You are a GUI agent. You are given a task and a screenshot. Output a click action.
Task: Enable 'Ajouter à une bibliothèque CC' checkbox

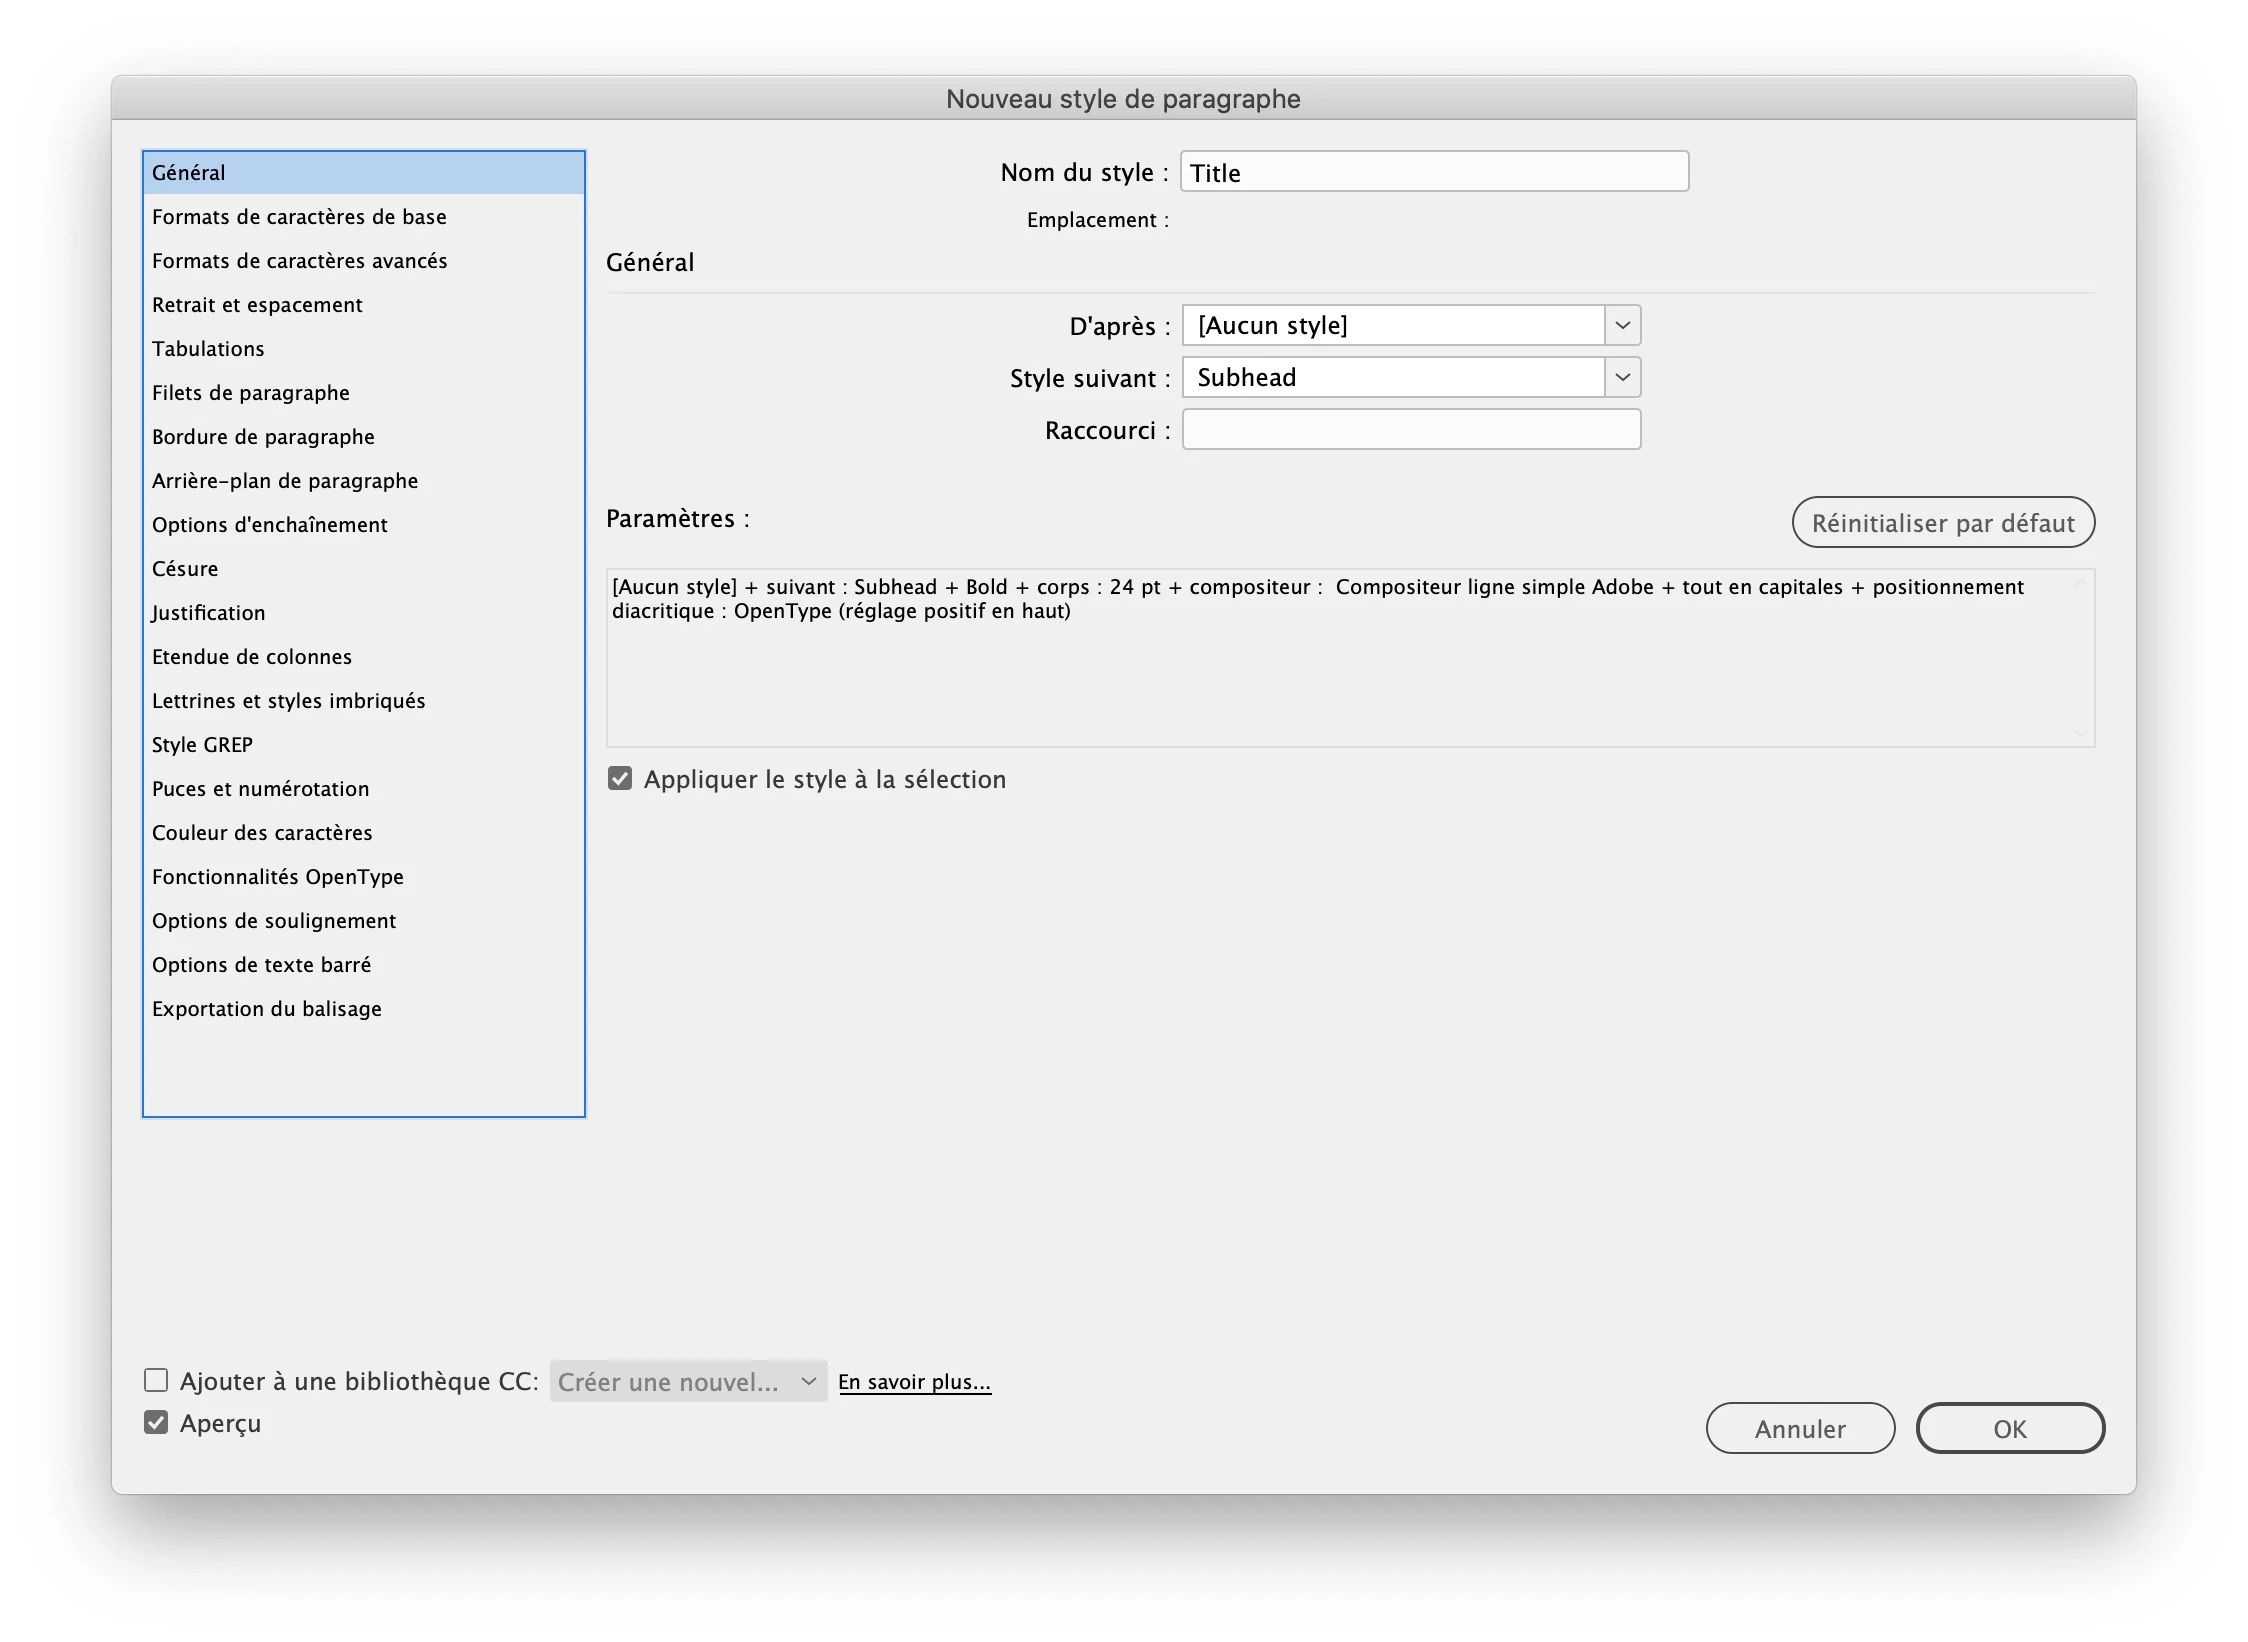tap(156, 1381)
